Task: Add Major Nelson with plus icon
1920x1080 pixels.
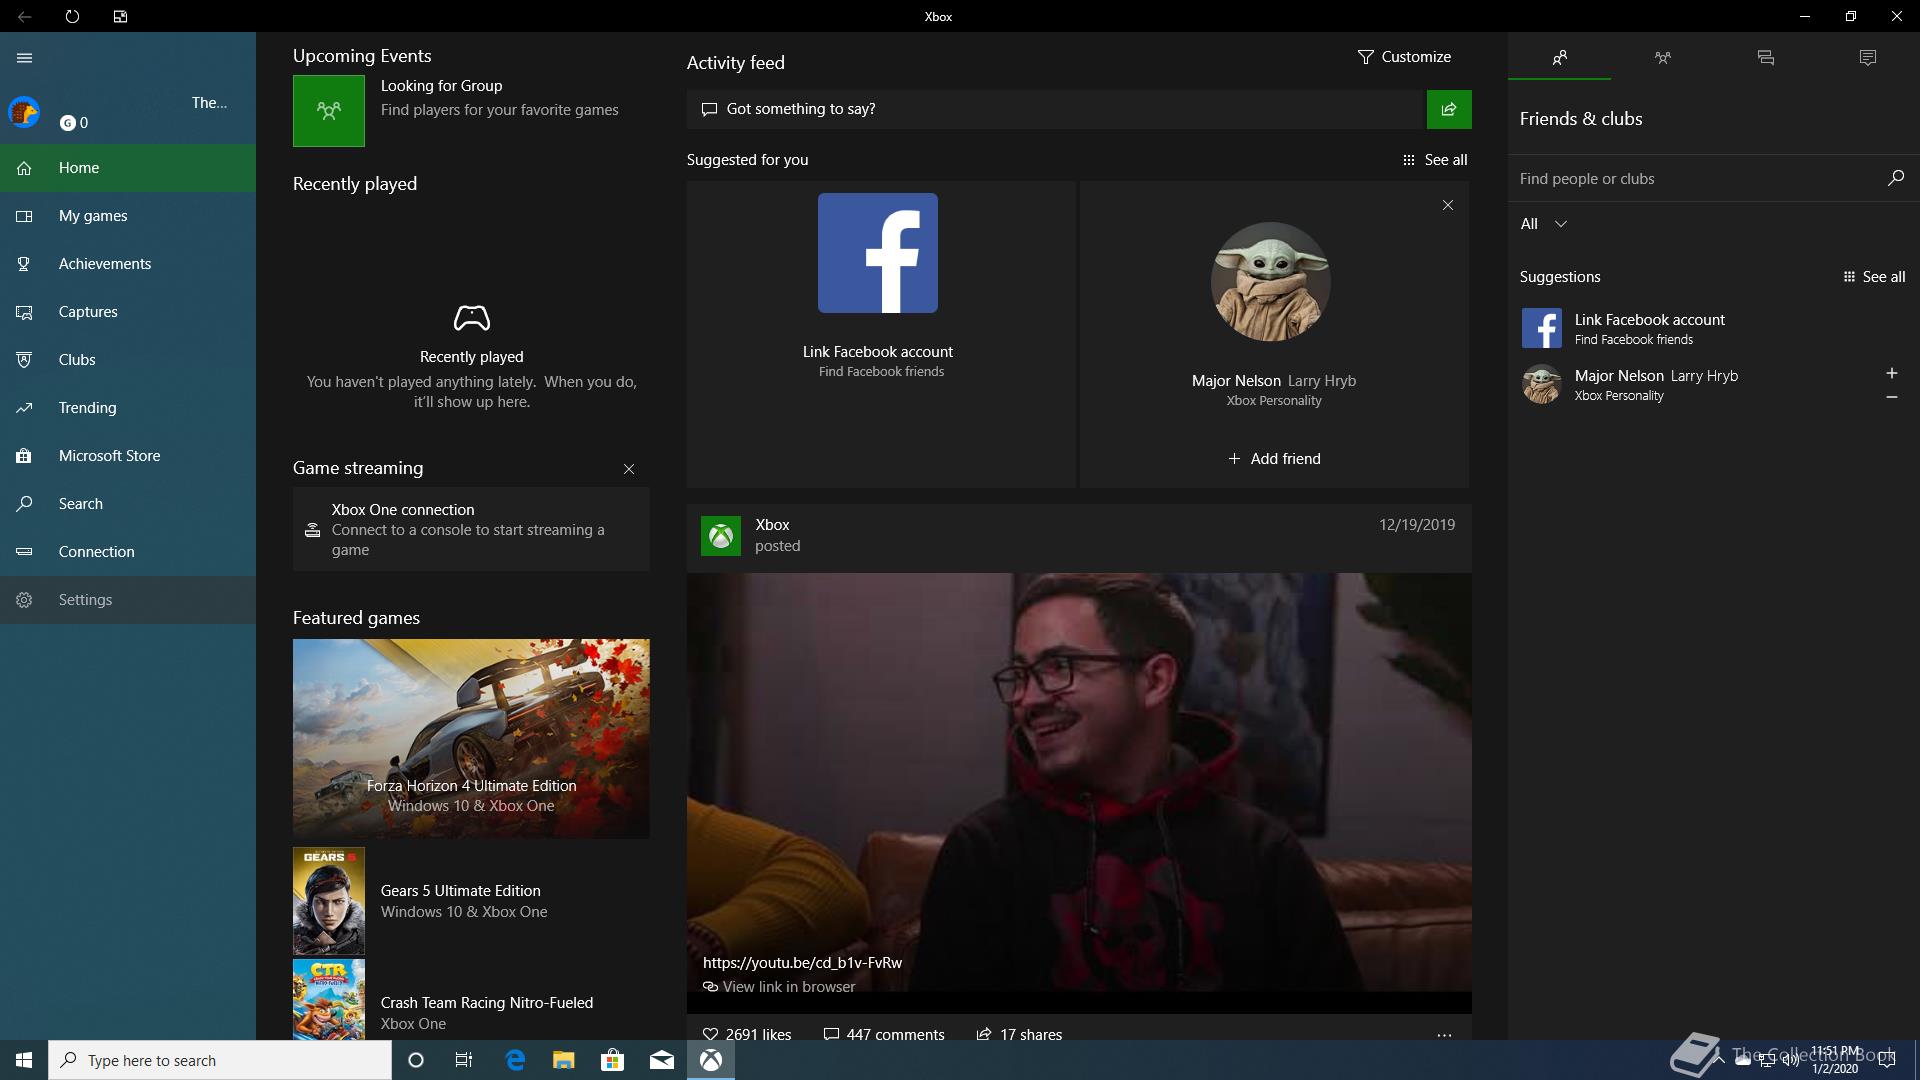Action: [1891, 373]
